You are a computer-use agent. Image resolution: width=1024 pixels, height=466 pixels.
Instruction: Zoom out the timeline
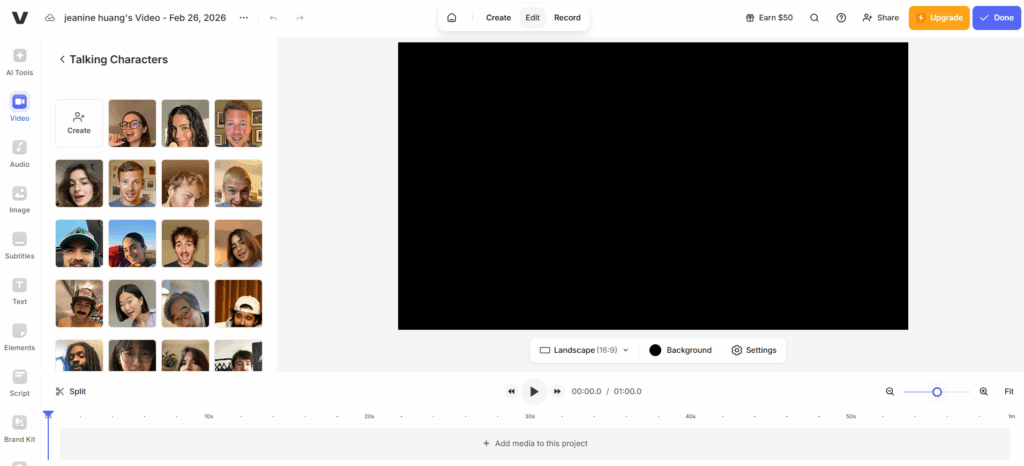click(889, 392)
